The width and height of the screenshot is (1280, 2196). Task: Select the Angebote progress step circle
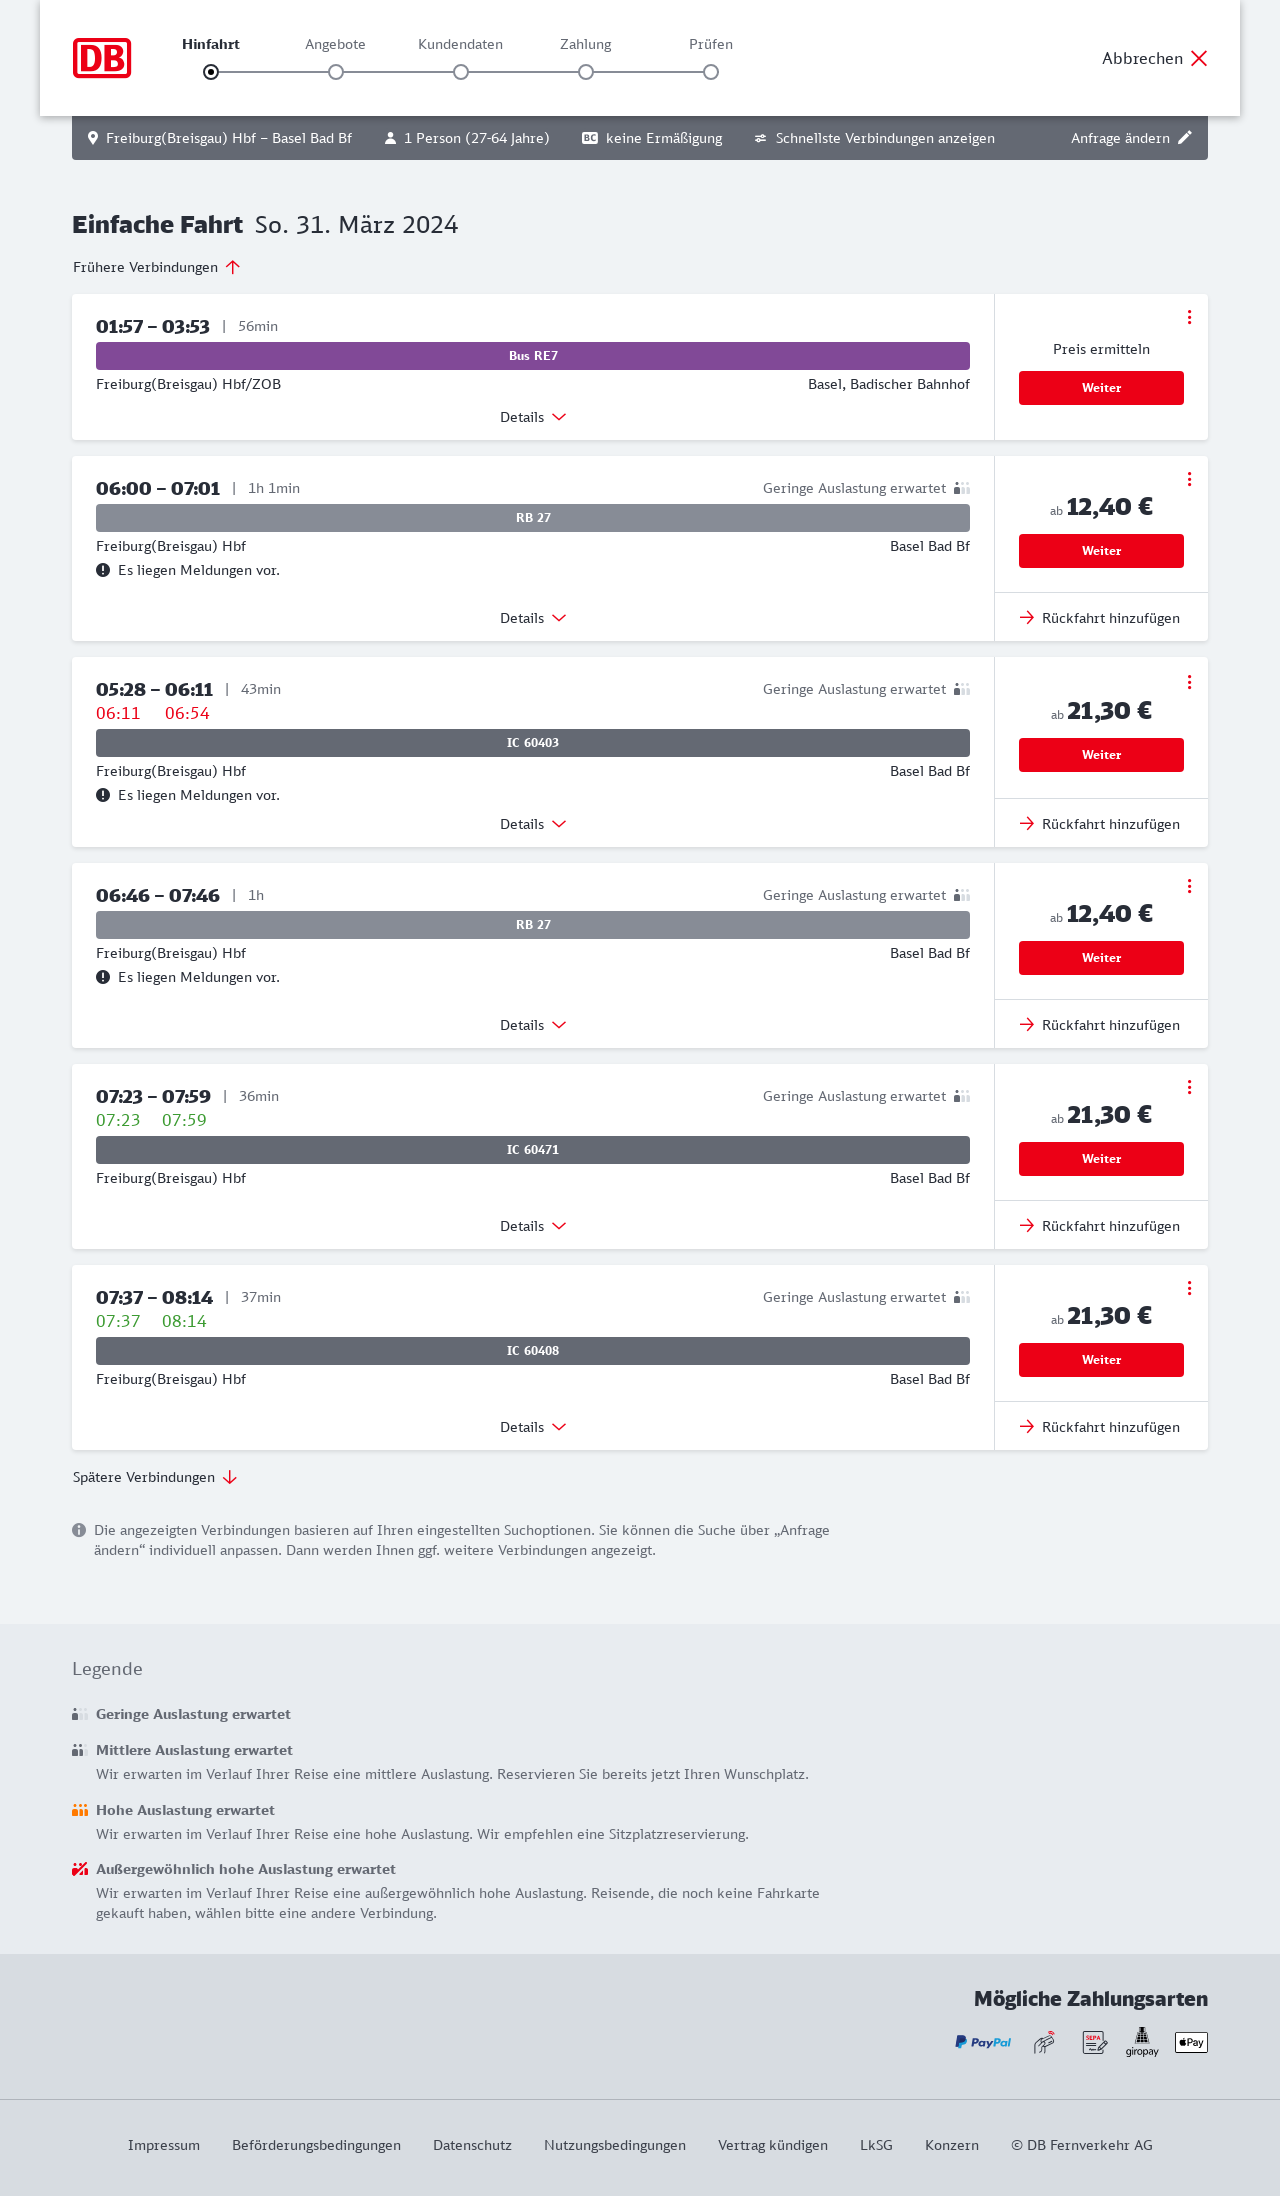(336, 72)
